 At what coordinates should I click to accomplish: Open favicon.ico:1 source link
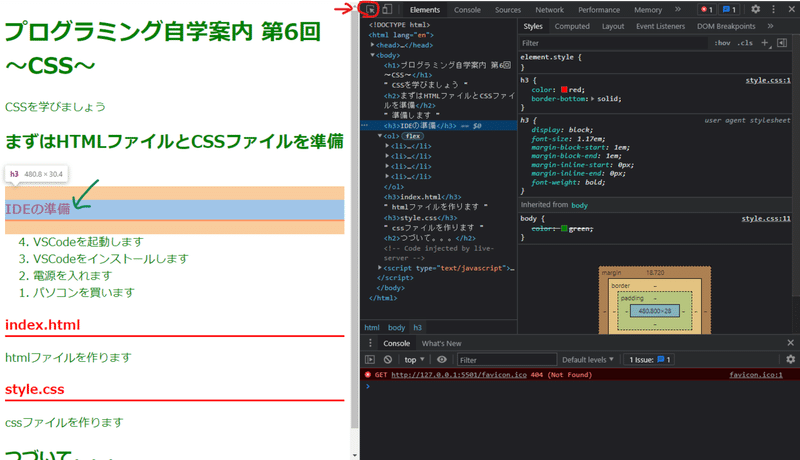tap(756, 375)
